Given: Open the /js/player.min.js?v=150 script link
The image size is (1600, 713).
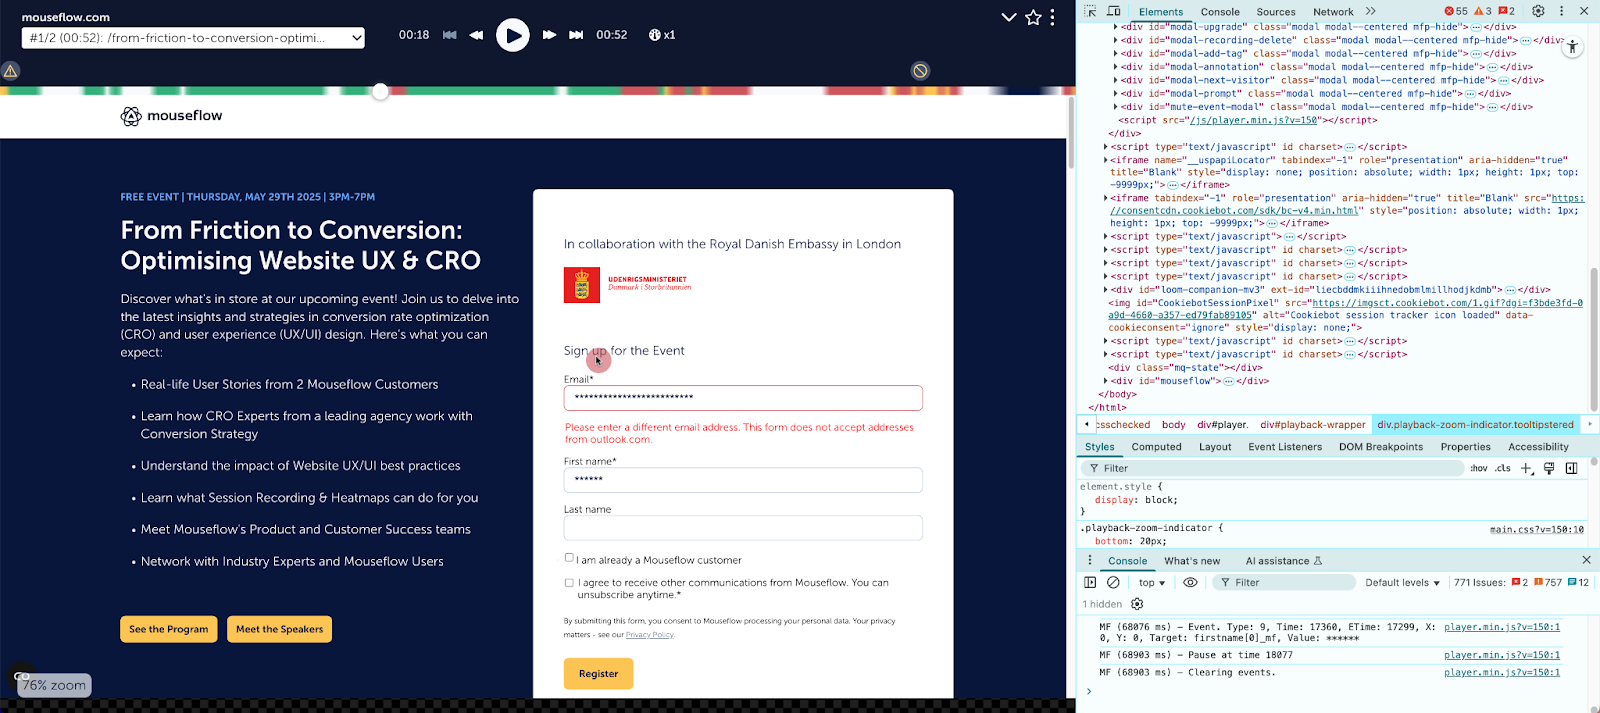Looking at the screenshot, I should [x=1254, y=120].
